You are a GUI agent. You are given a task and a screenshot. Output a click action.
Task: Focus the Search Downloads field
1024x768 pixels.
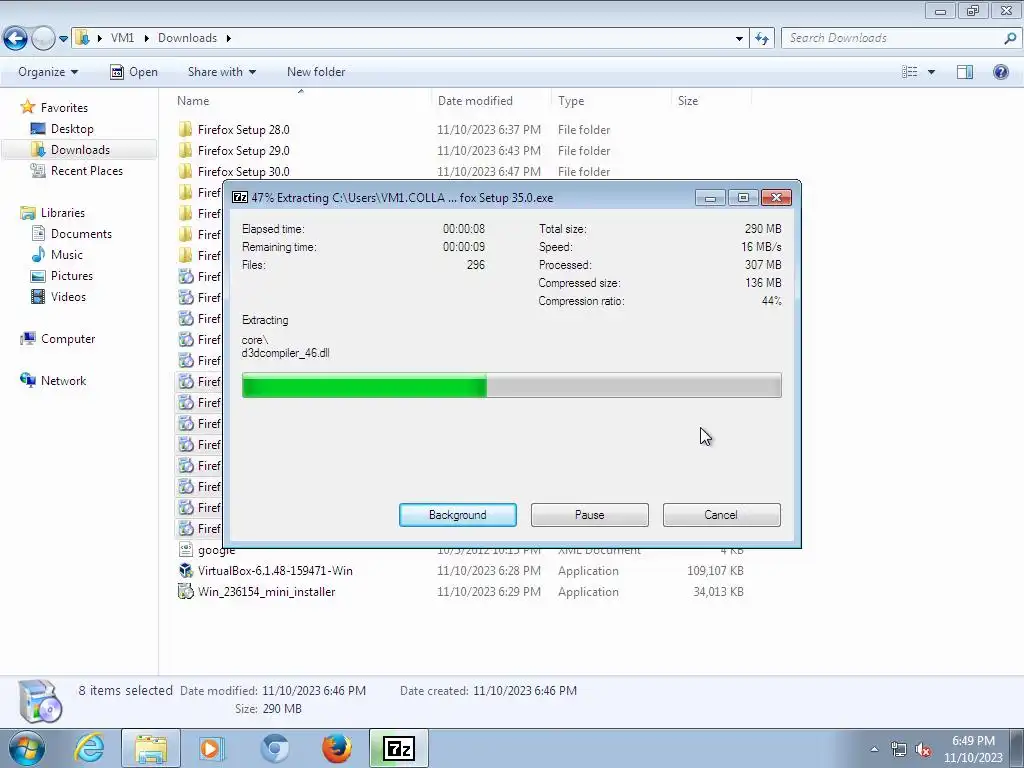(x=895, y=38)
